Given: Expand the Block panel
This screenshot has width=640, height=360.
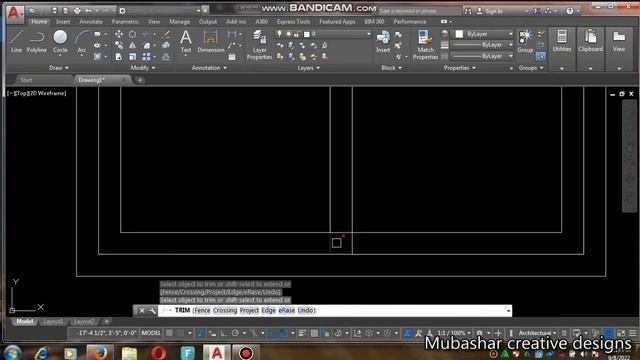Looking at the screenshot, I should coord(391,68).
